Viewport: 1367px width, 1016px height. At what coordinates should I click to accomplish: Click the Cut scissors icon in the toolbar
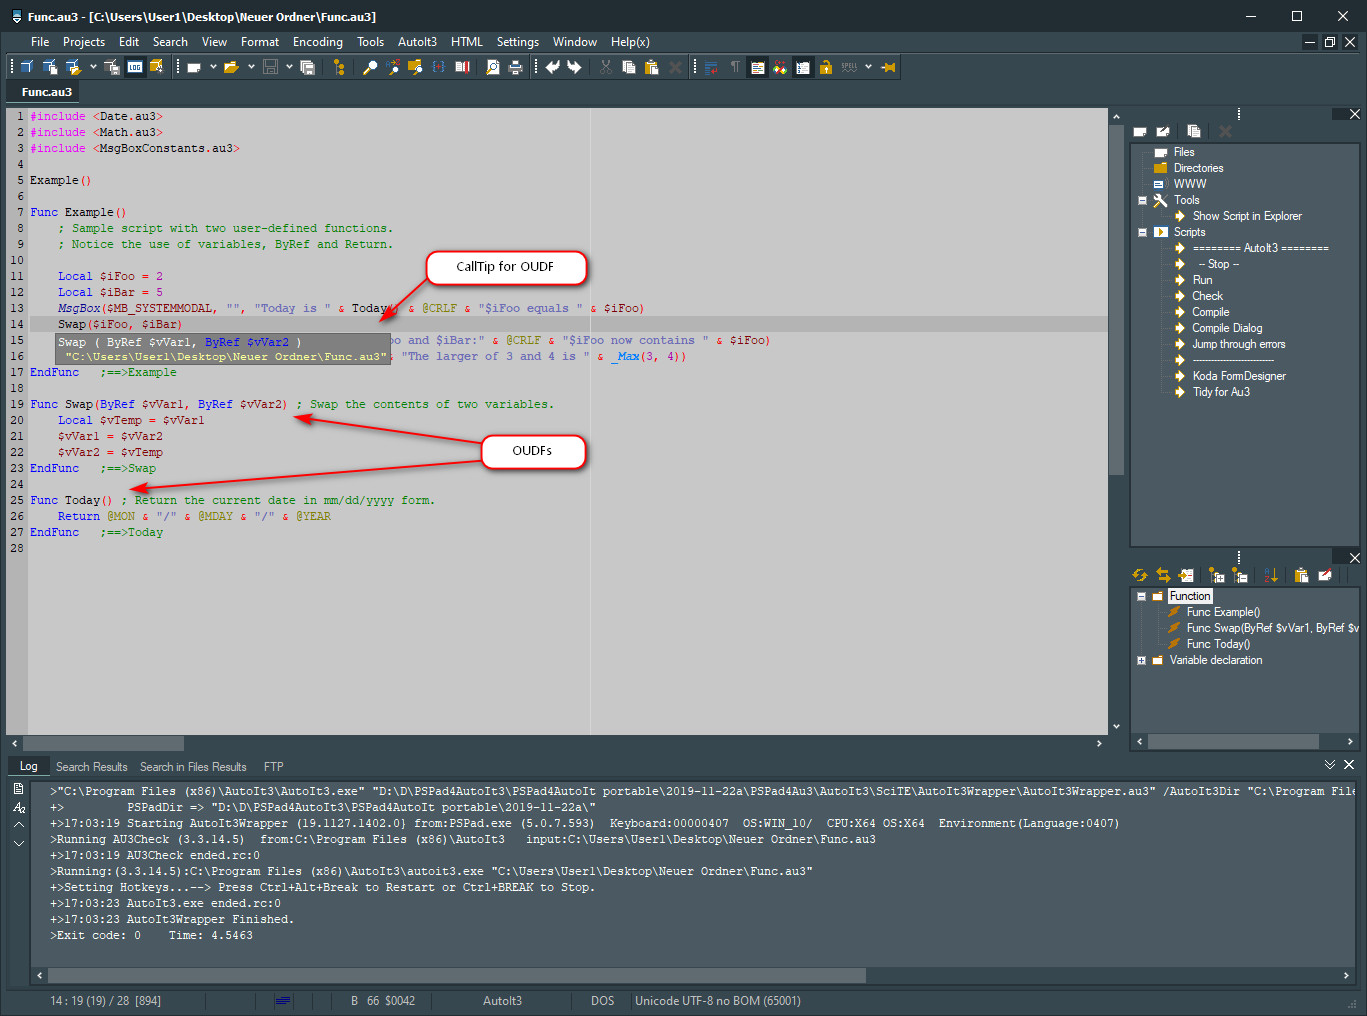(x=605, y=67)
